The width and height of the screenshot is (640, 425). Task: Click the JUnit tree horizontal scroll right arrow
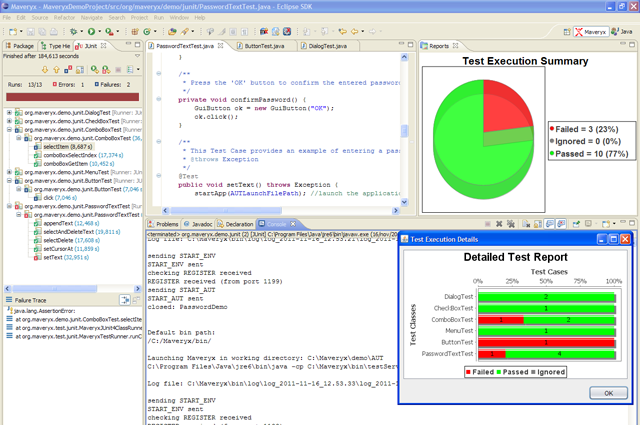pos(137,289)
